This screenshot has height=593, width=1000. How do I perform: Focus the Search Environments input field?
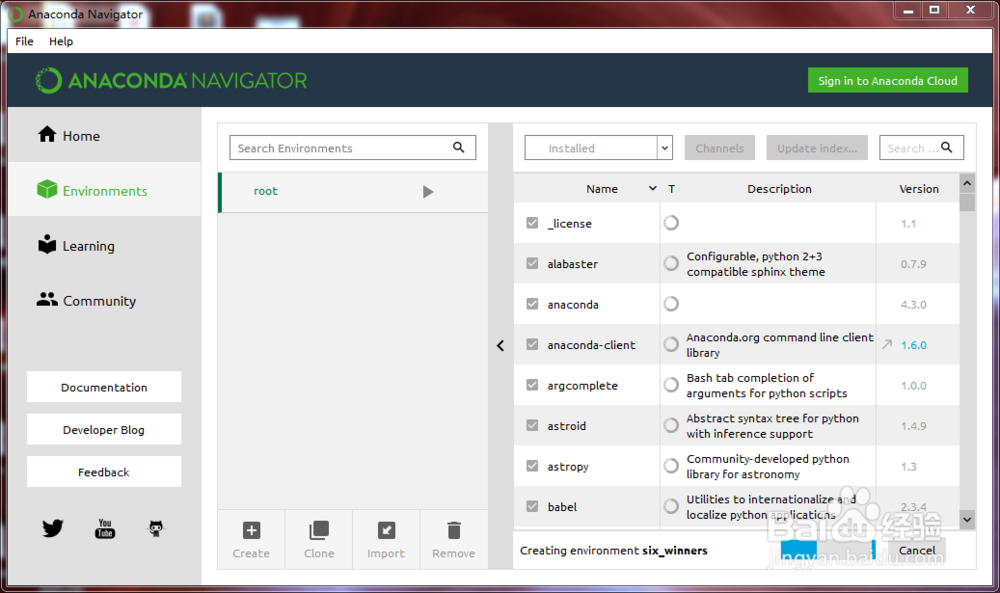353,148
